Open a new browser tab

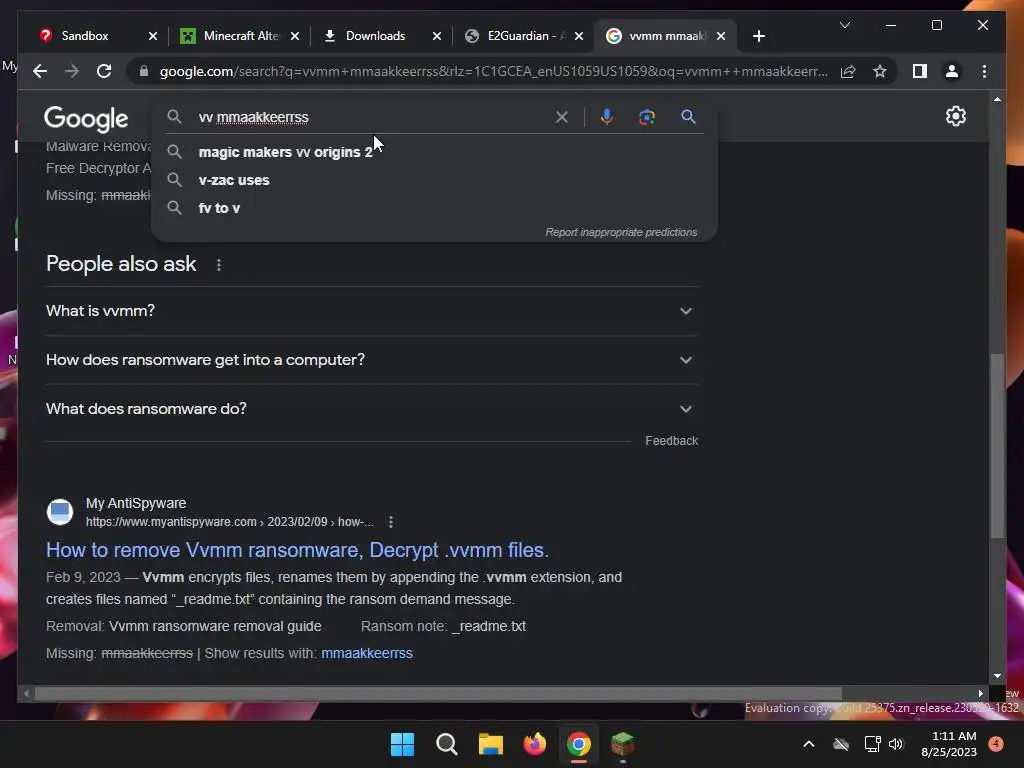pos(758,36)
